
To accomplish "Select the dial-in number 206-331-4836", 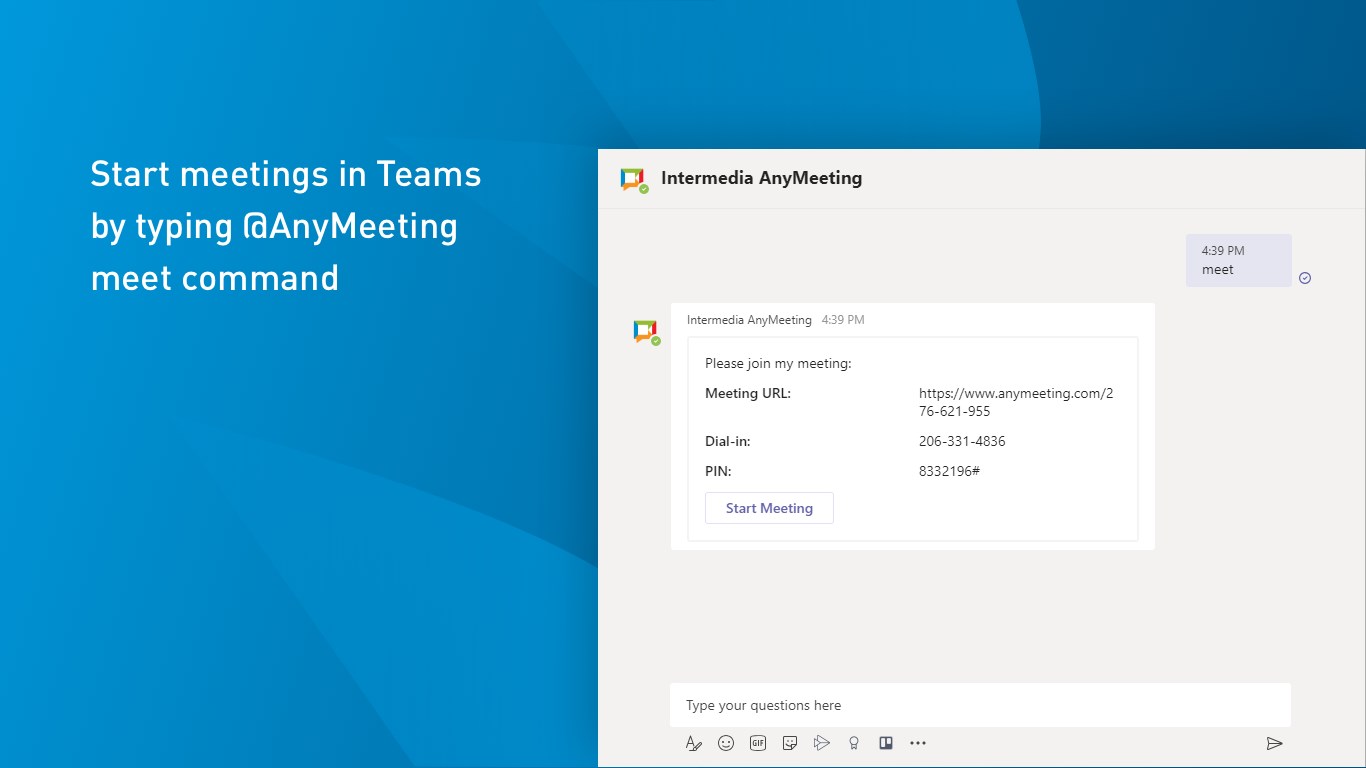I will [962, 441].
